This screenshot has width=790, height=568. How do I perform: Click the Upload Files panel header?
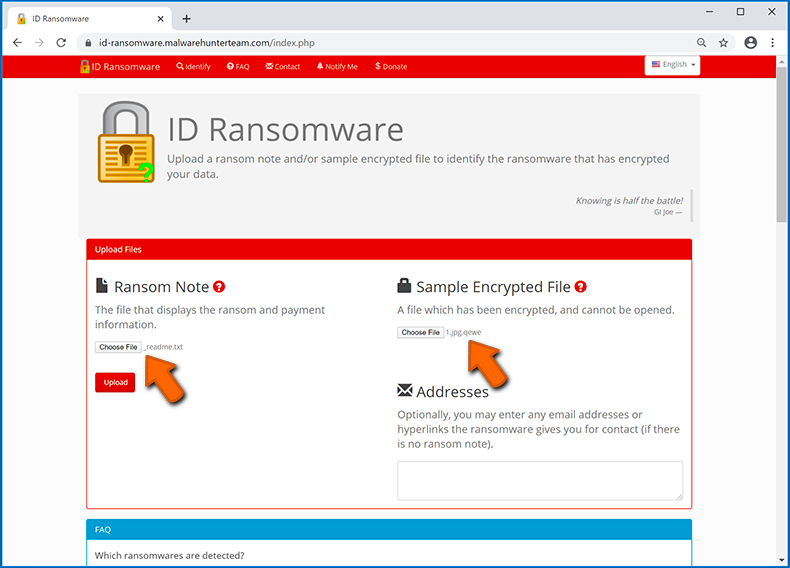point(389,249)
